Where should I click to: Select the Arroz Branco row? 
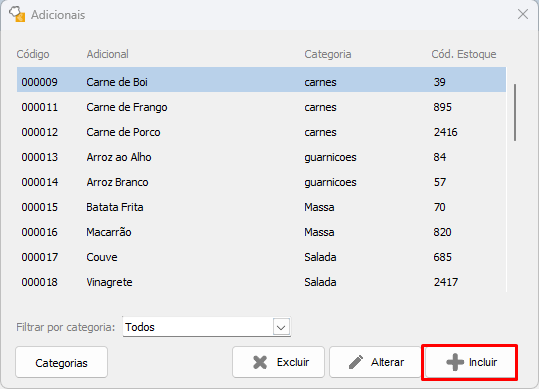click(x=261, y=182)
